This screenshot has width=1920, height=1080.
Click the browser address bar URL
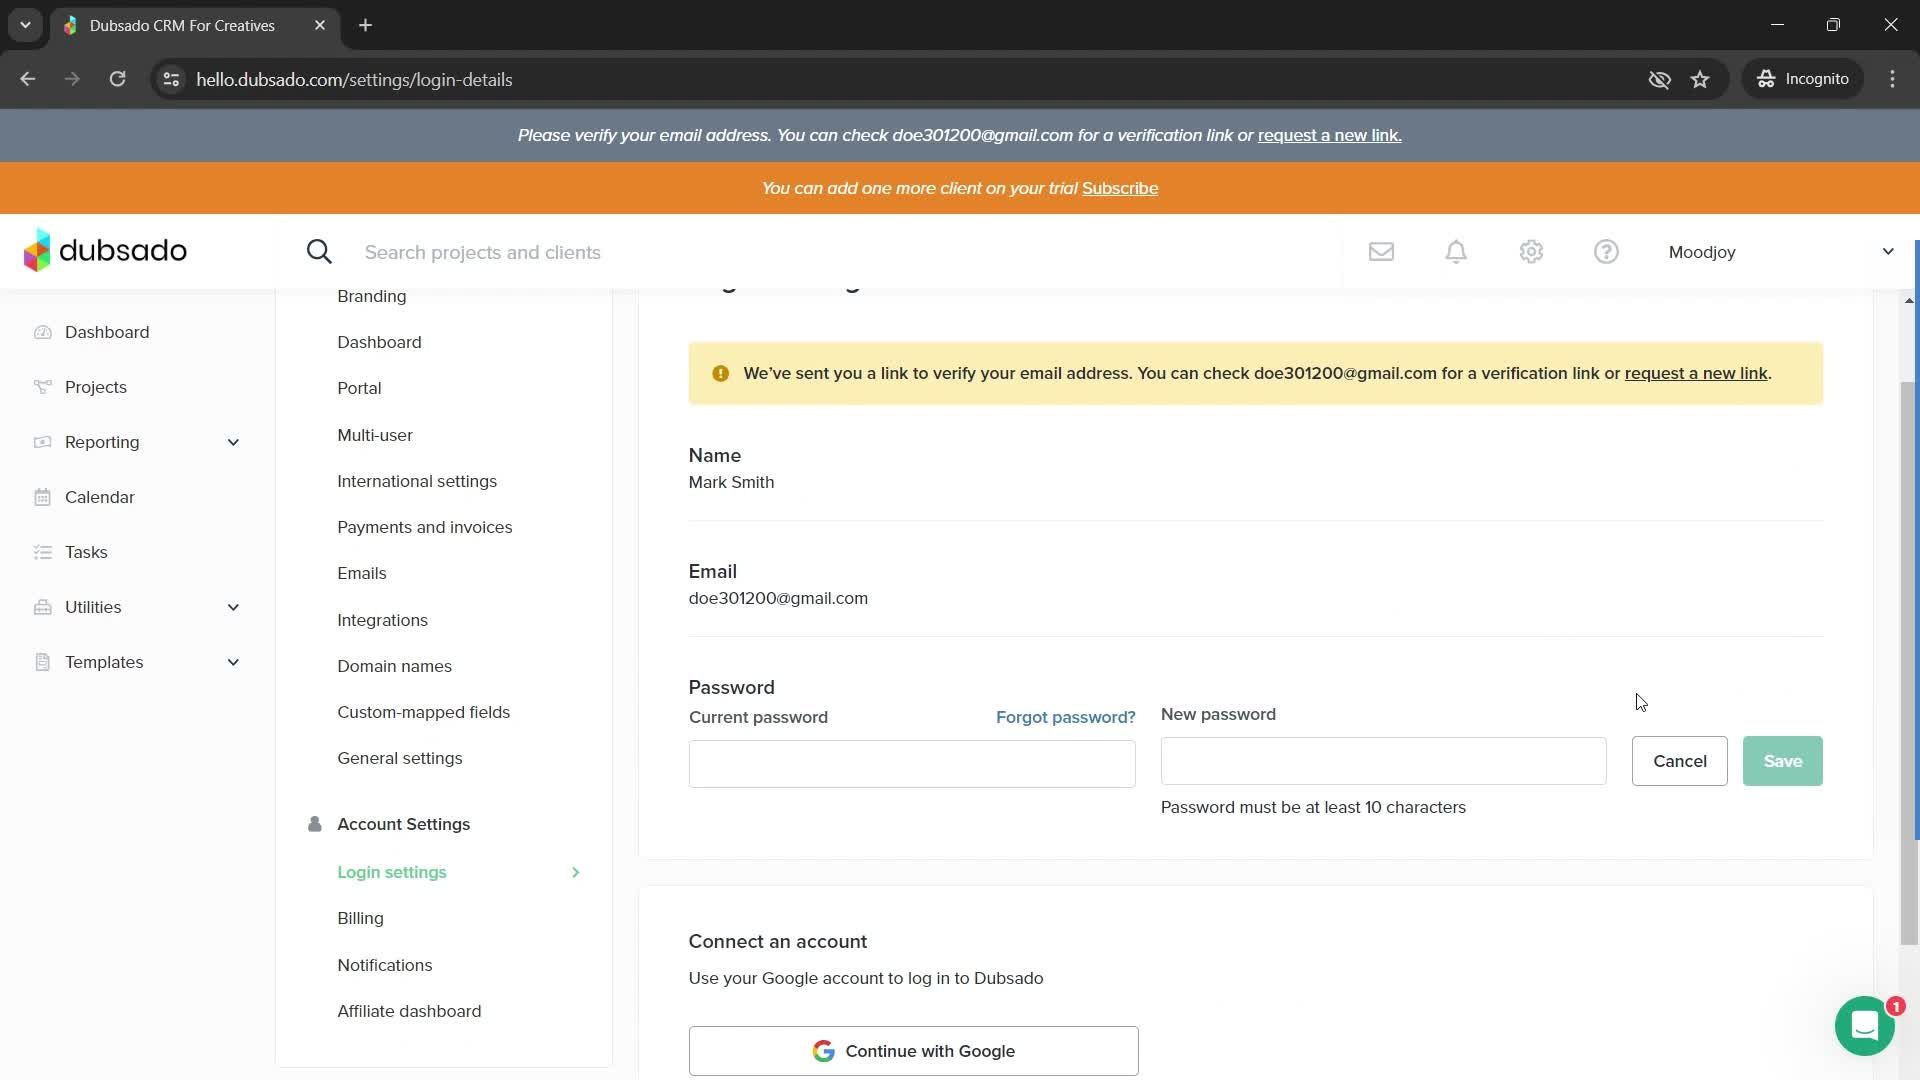coord(354,79)
